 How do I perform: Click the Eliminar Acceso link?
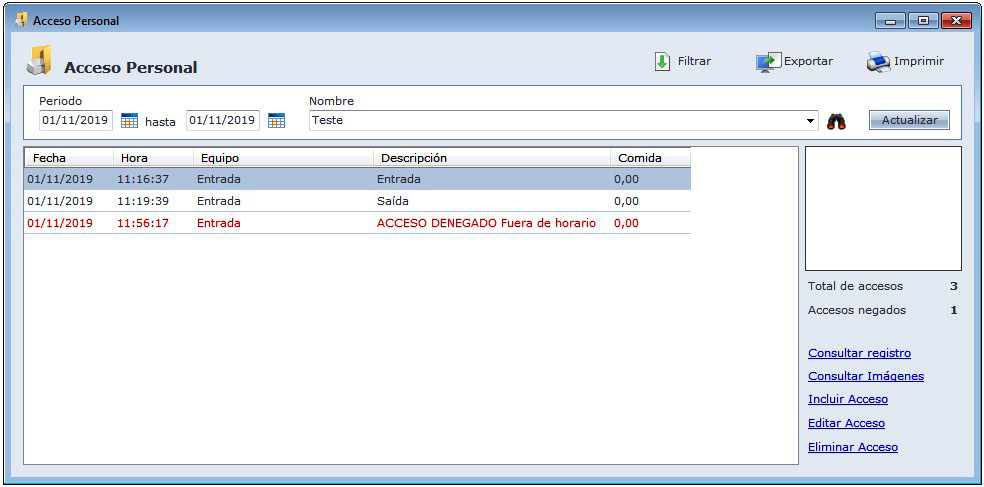pos(852,447)
